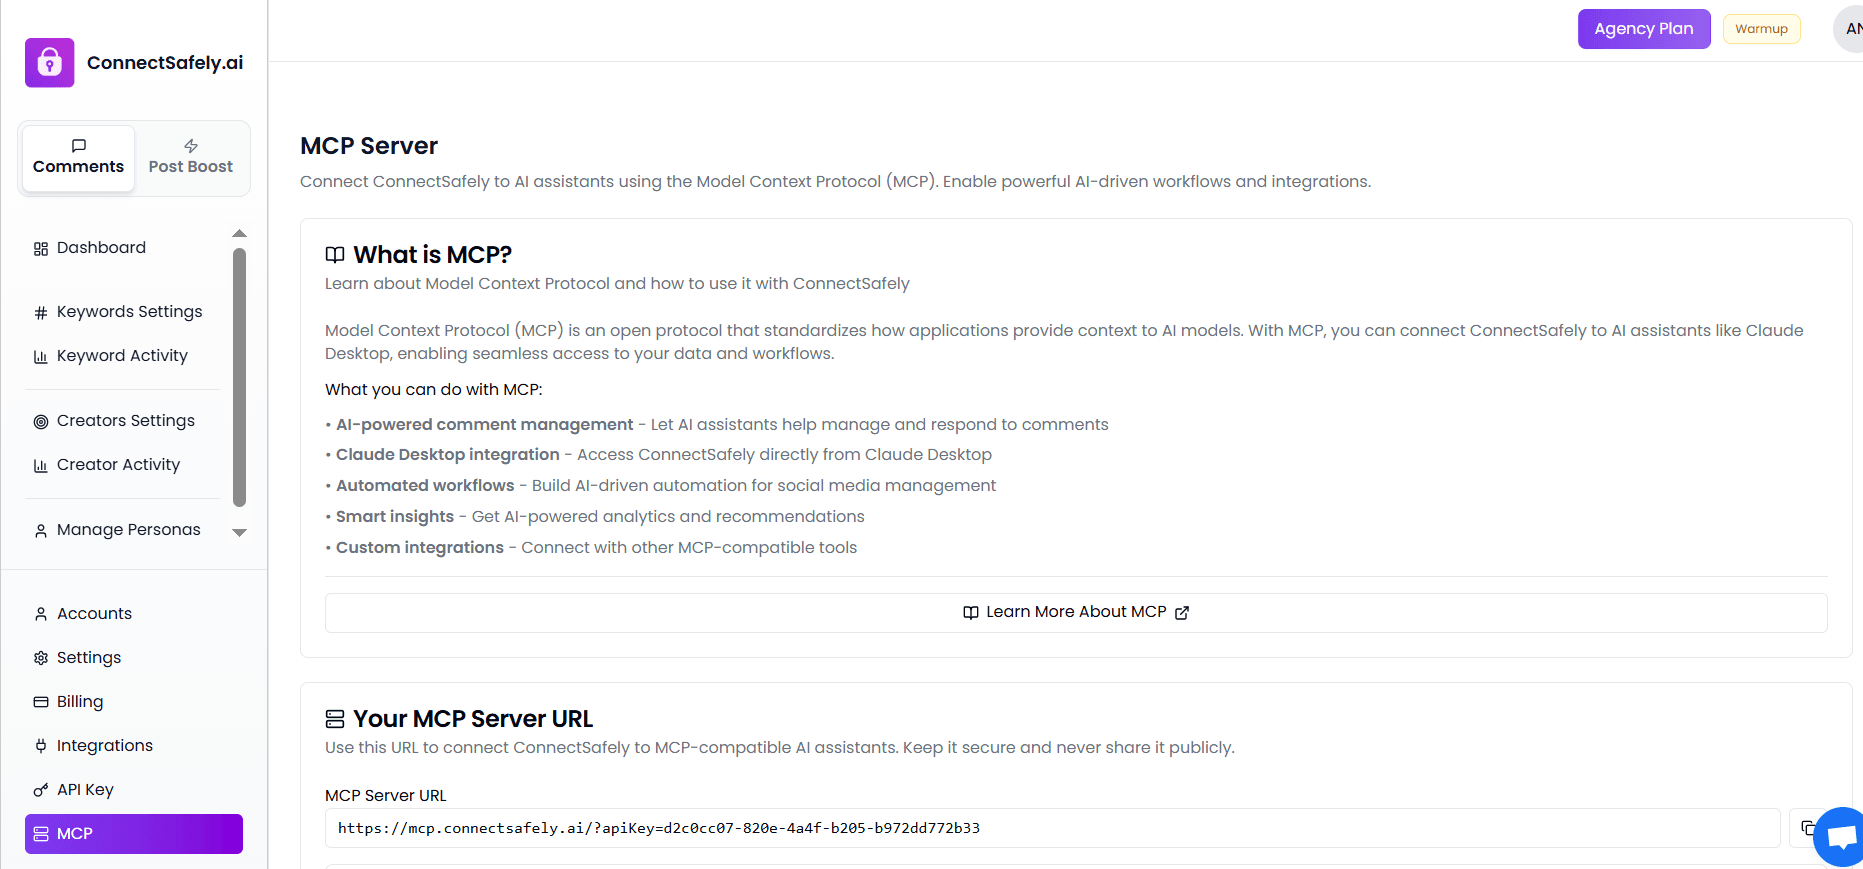Screen dimensions: 1863x869
Task: Click the ConnectSafely.ai lock logo
Action: 49,62
